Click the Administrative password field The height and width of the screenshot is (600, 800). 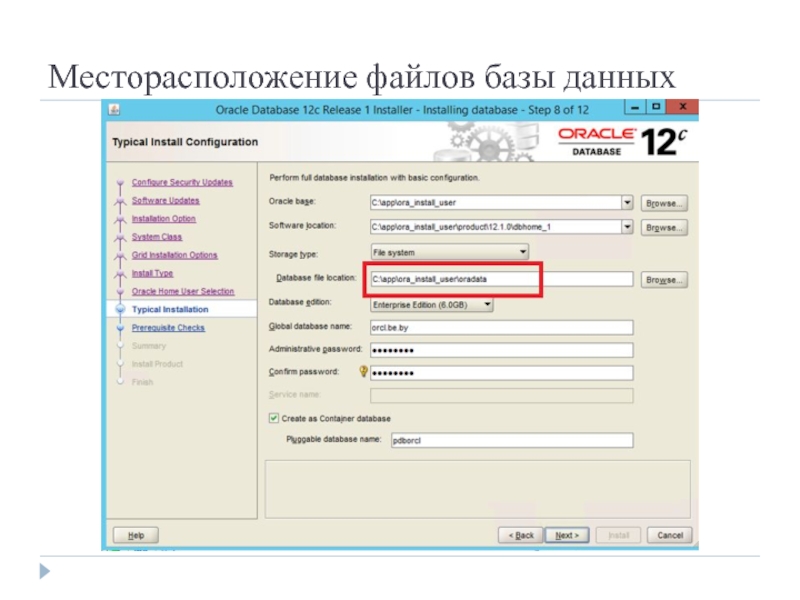coord(502,350)
